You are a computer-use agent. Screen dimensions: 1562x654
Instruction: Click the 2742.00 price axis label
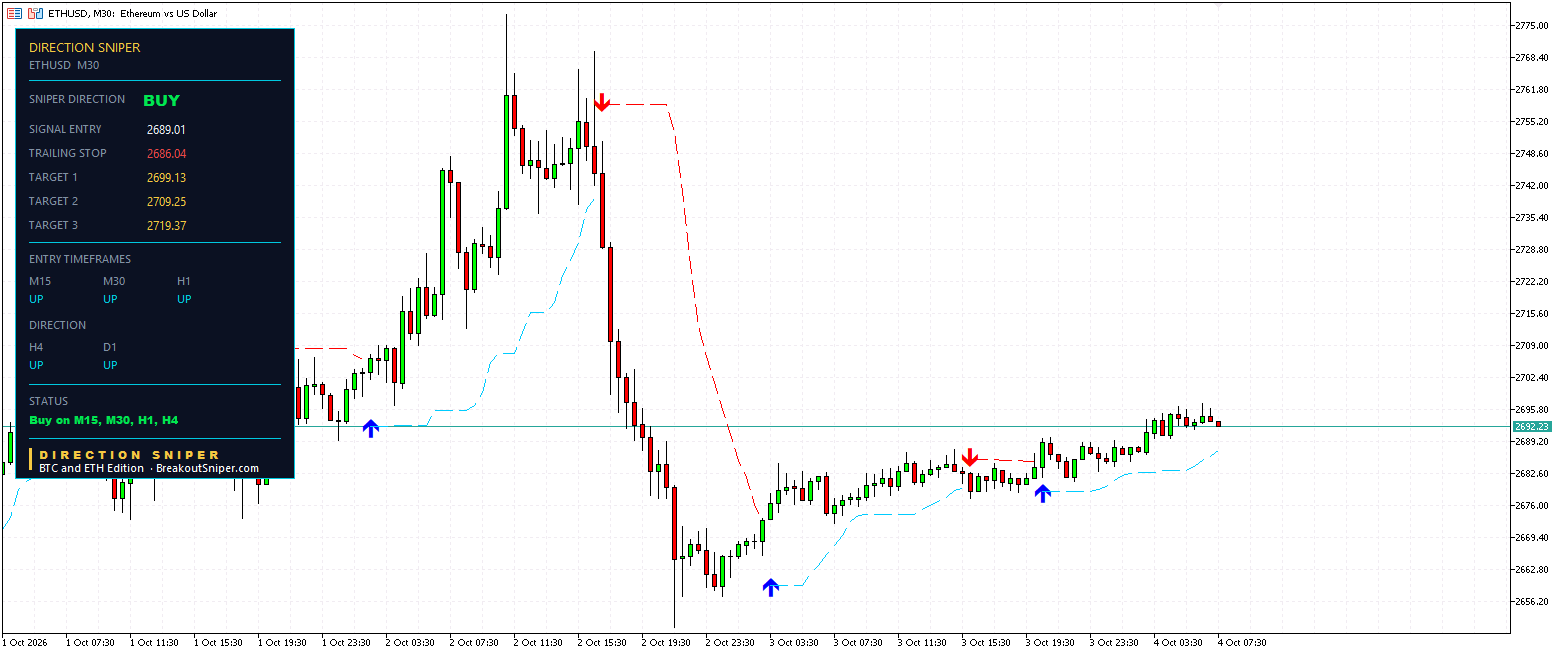tap(1533, 185)
